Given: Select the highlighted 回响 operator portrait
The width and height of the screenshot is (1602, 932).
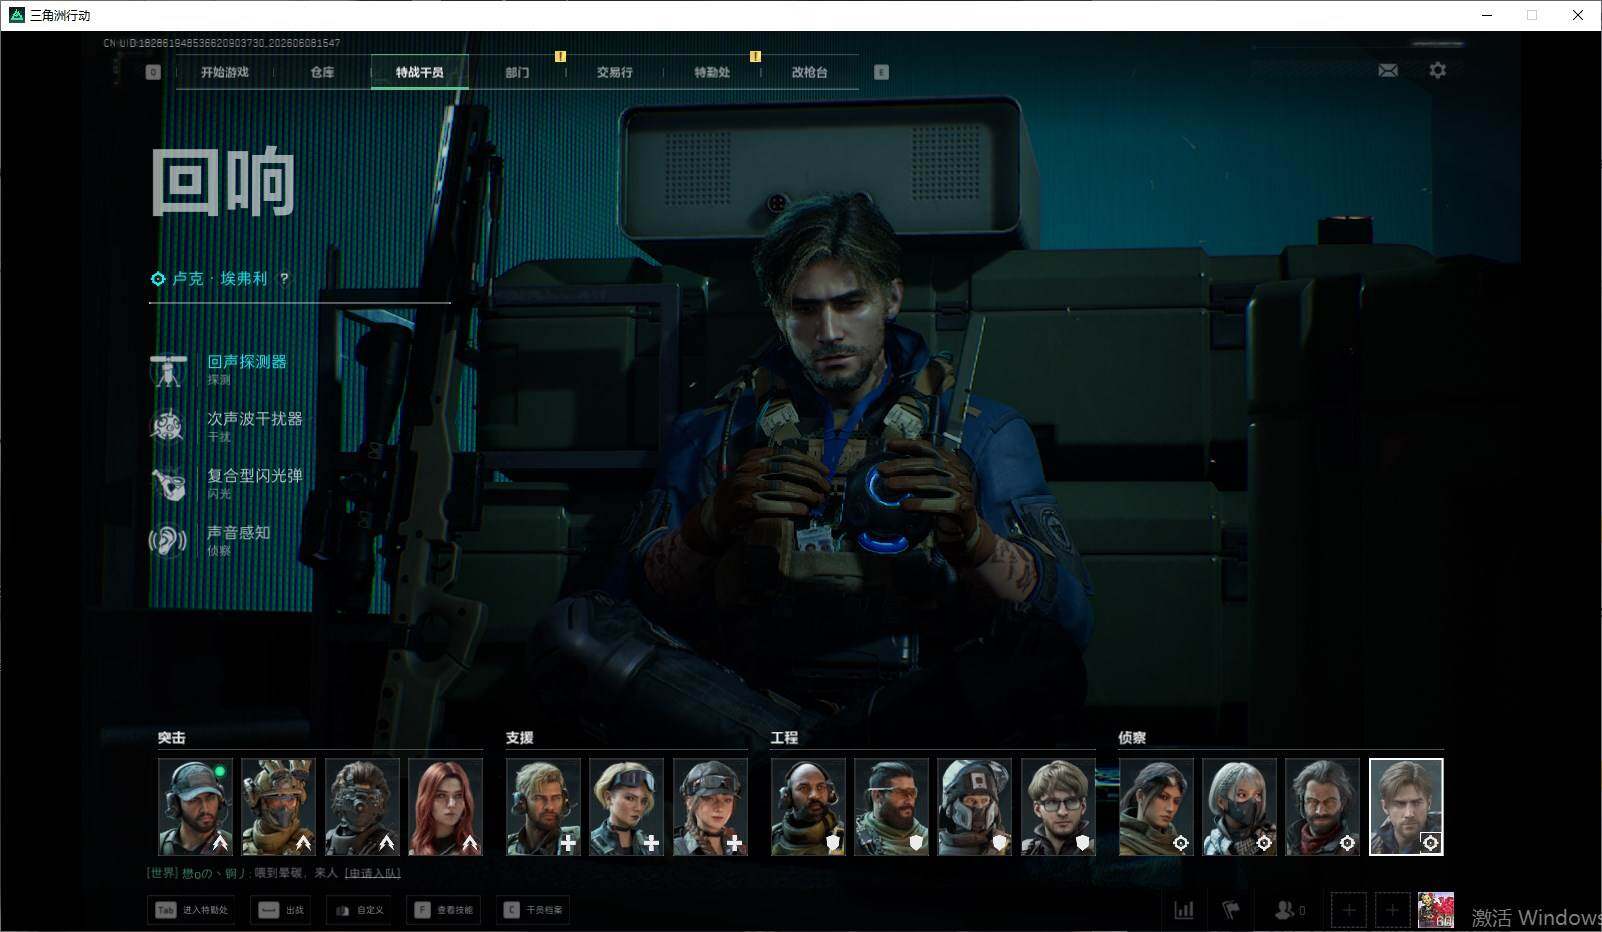Looking at the screenshot, I should click(x=1406, y=807).
